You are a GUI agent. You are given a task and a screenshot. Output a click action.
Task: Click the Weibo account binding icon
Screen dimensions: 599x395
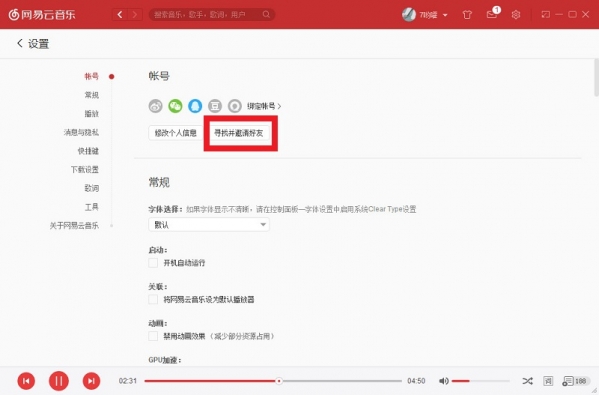[x=155, y=106]
